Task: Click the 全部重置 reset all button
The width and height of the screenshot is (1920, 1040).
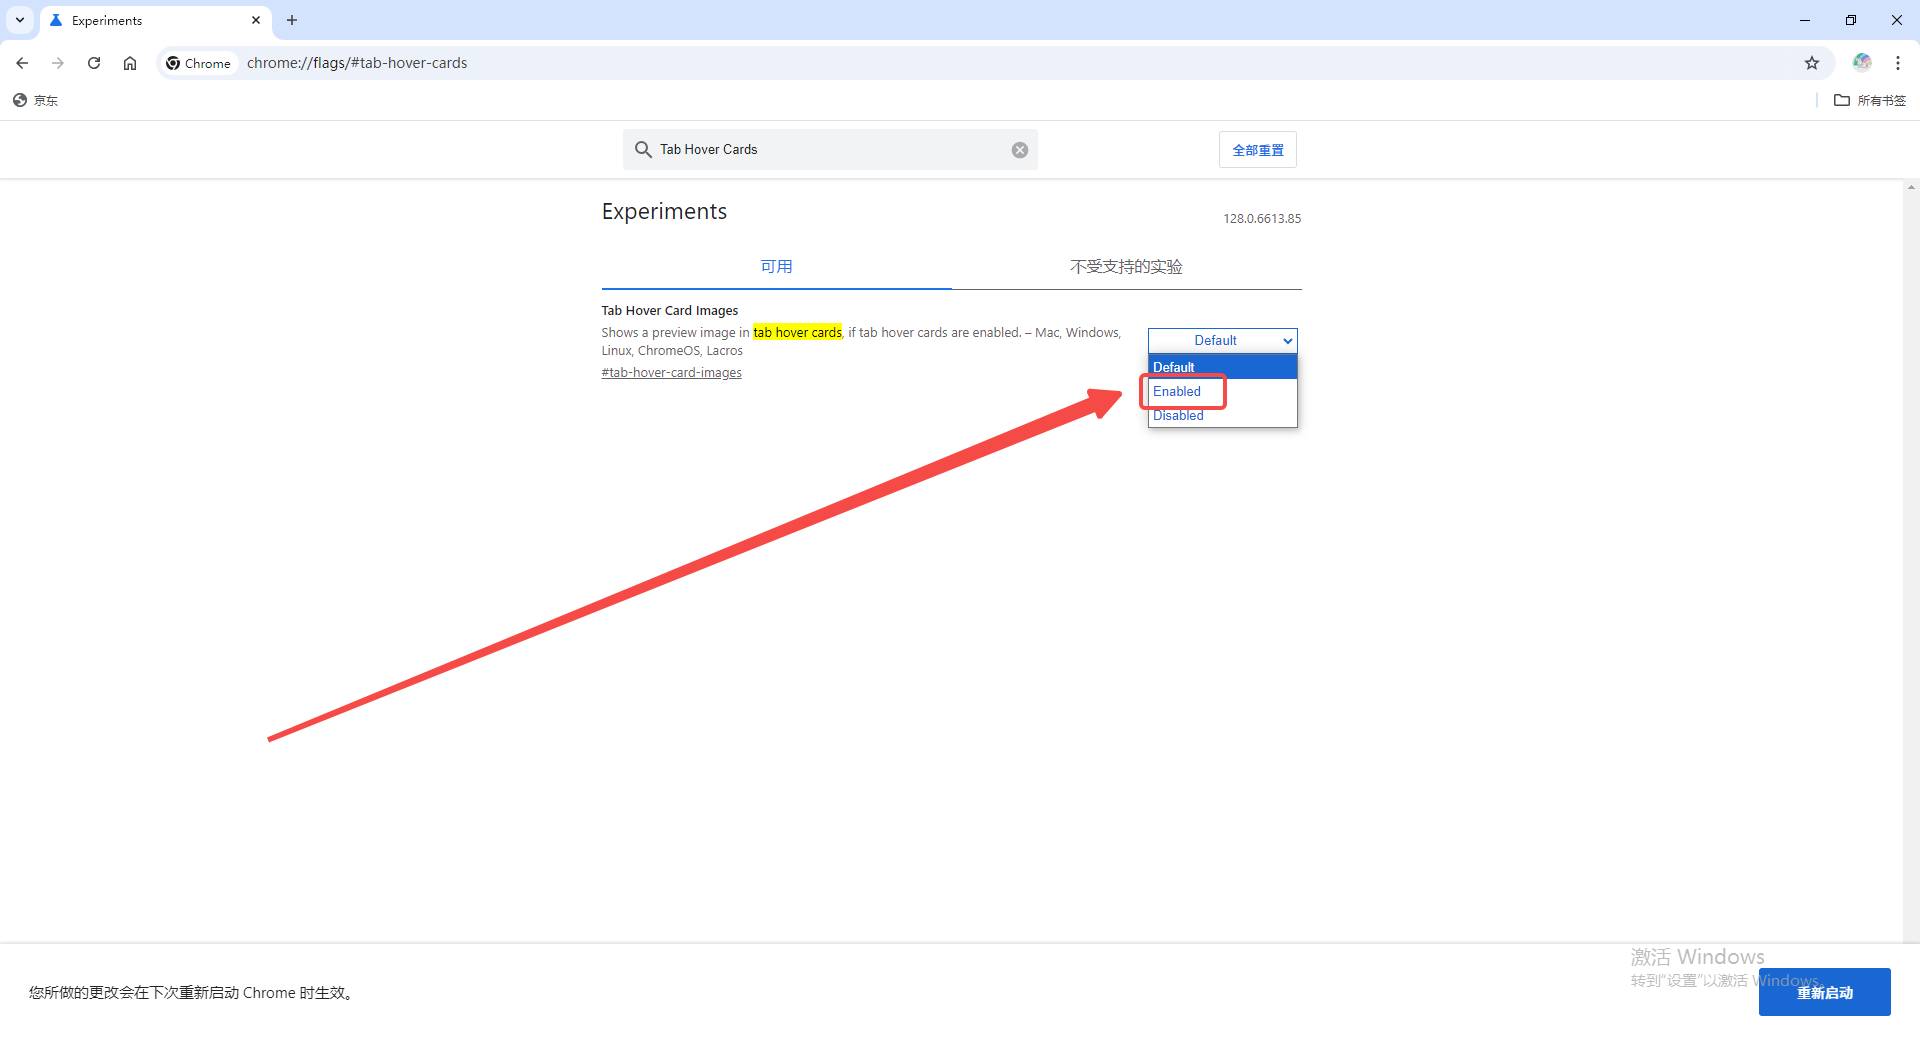Action: pos(1258,150)
